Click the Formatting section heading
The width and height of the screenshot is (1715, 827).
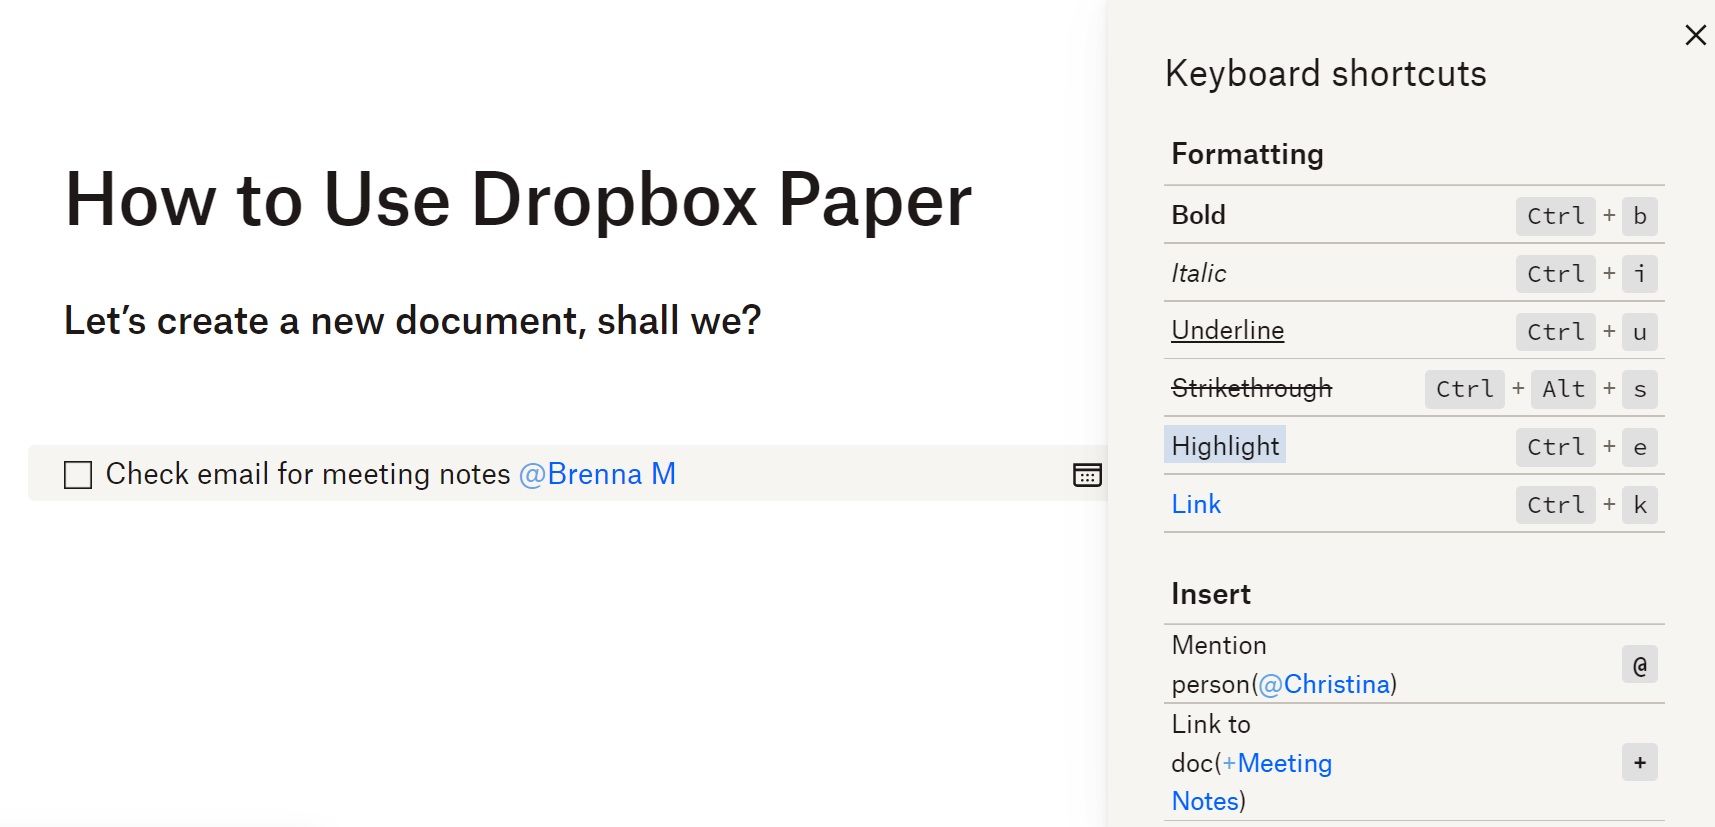(x=1247, y=153)
